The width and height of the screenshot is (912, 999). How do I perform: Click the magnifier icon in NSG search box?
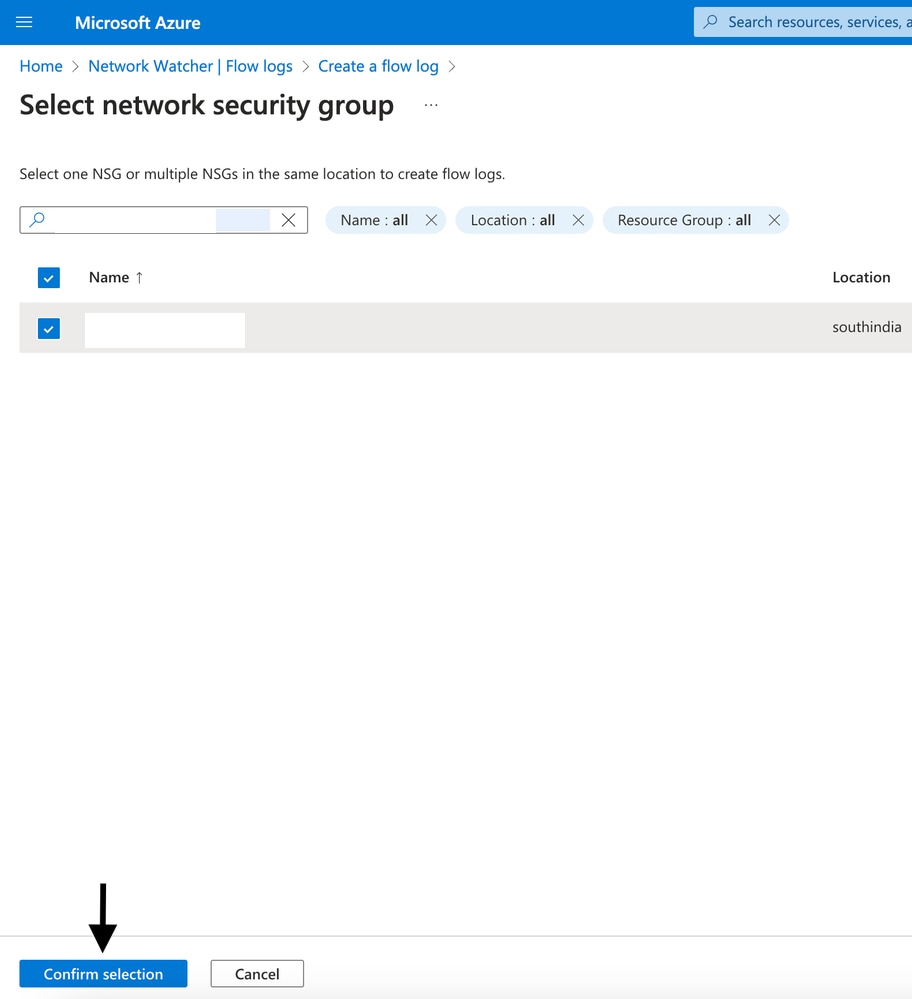(x=37, y=220)
